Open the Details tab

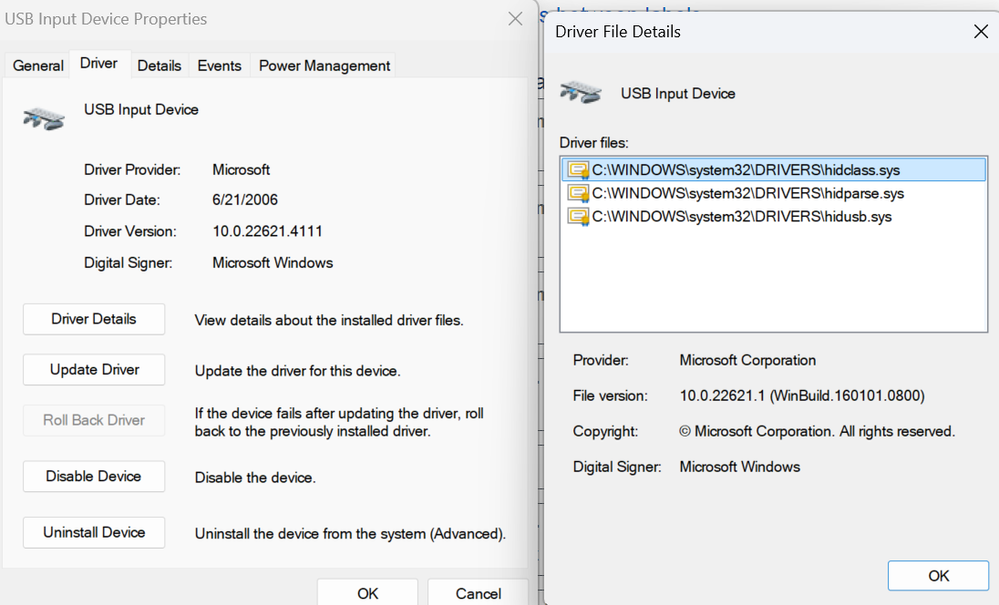tap(159, 66)
